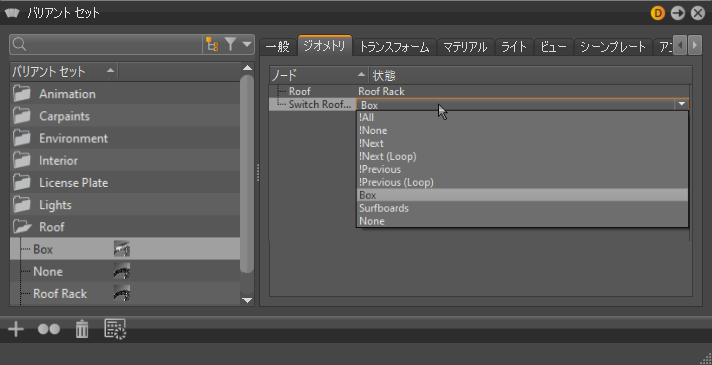712x365 pixels.
Task: Click the arrow undock icon in title bar
Action: (x=678, y=13)
